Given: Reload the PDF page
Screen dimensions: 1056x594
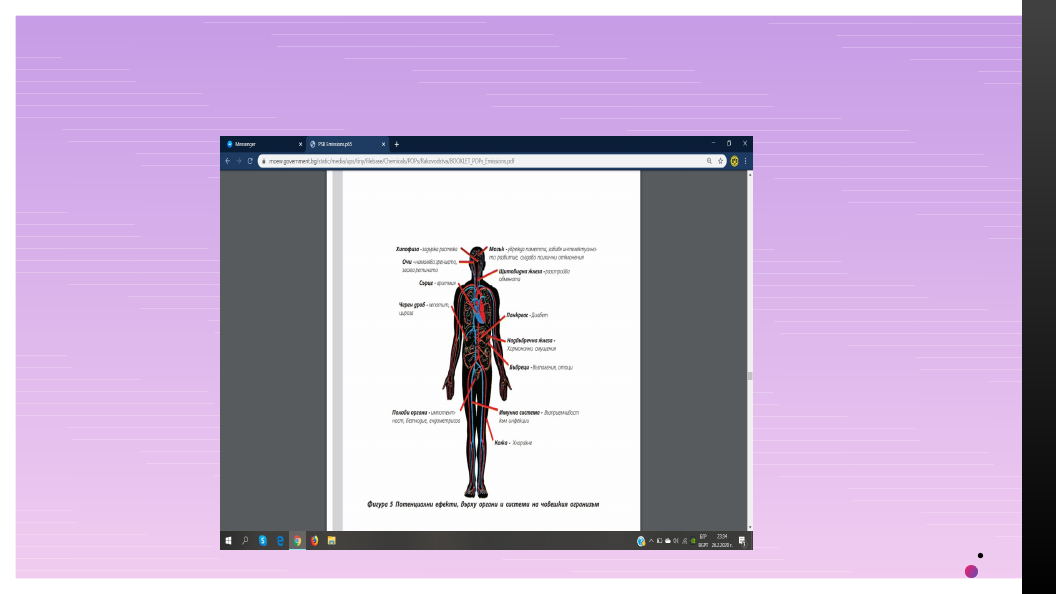Looking at the screenshot, I should coord(250,161).
